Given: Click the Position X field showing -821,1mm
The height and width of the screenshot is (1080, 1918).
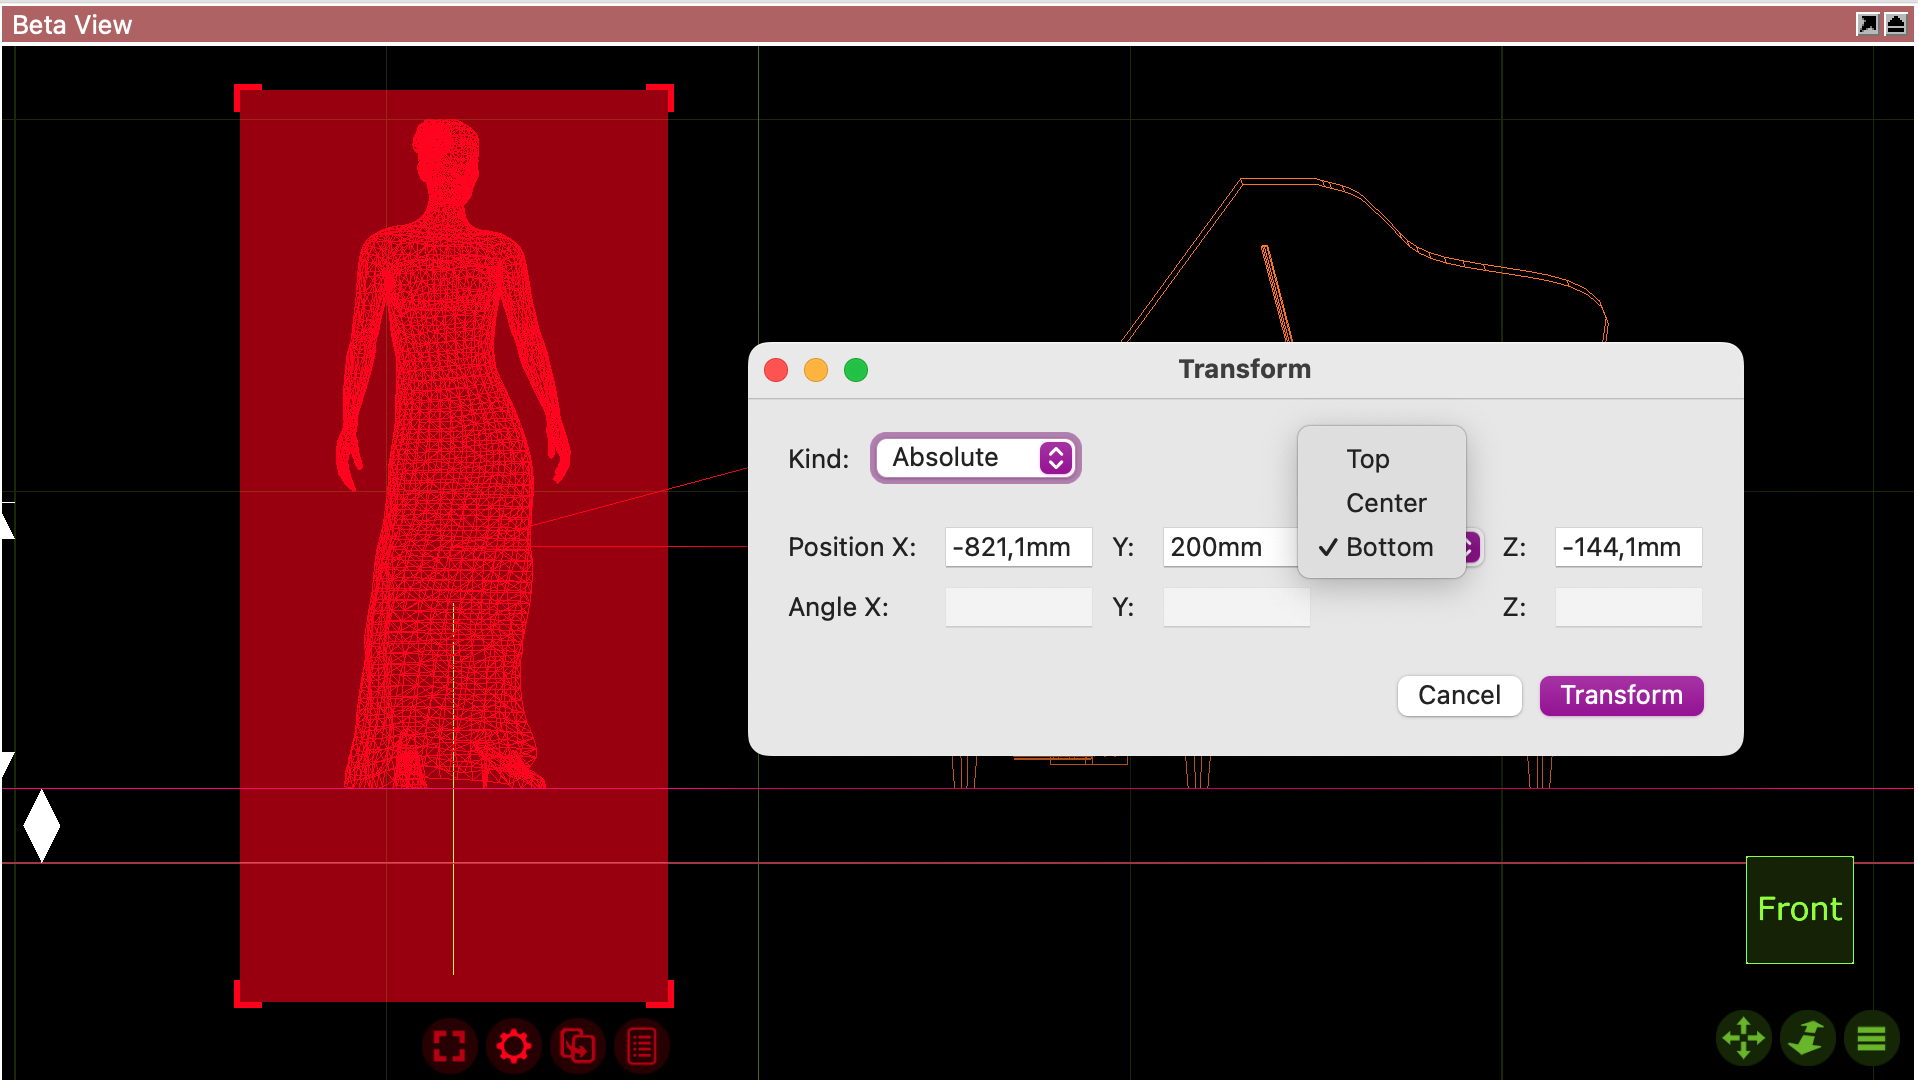Looking at the screenshot, I should click(1017, 547).
